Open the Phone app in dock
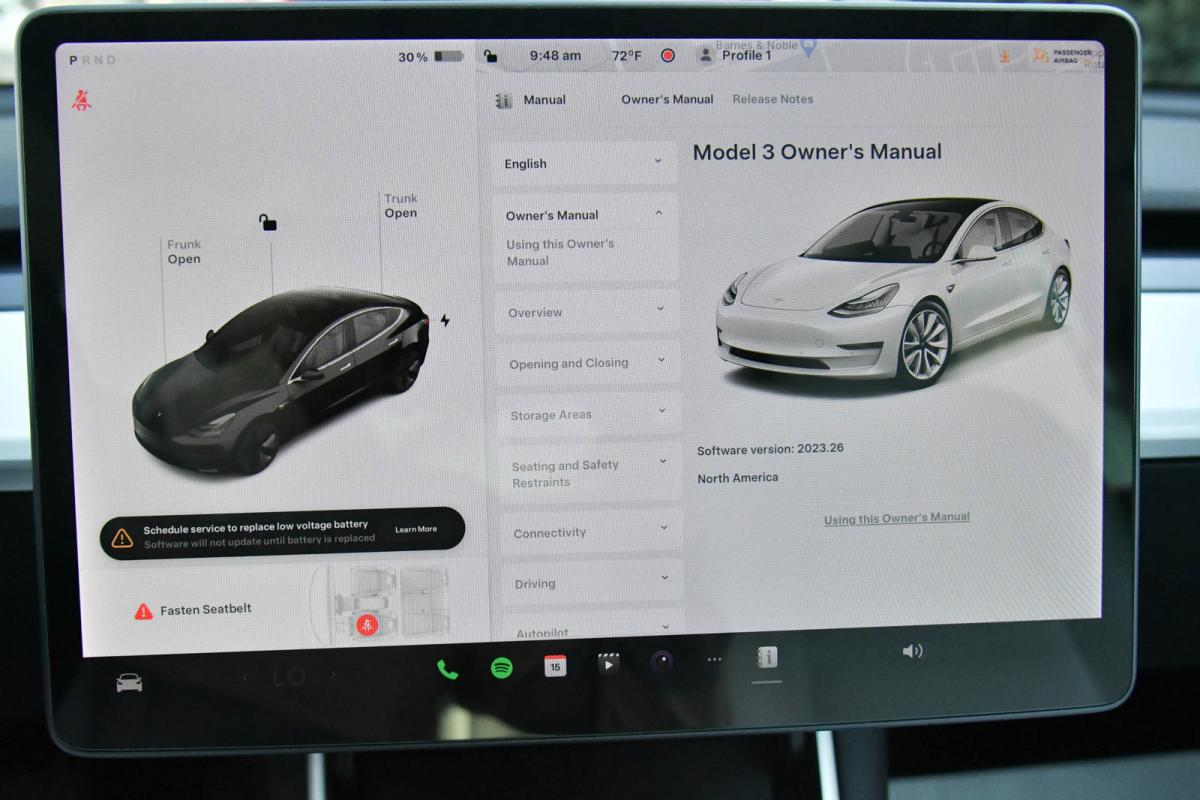The height and width of the screenshot is (800, 1200). (x=447, y=669)
